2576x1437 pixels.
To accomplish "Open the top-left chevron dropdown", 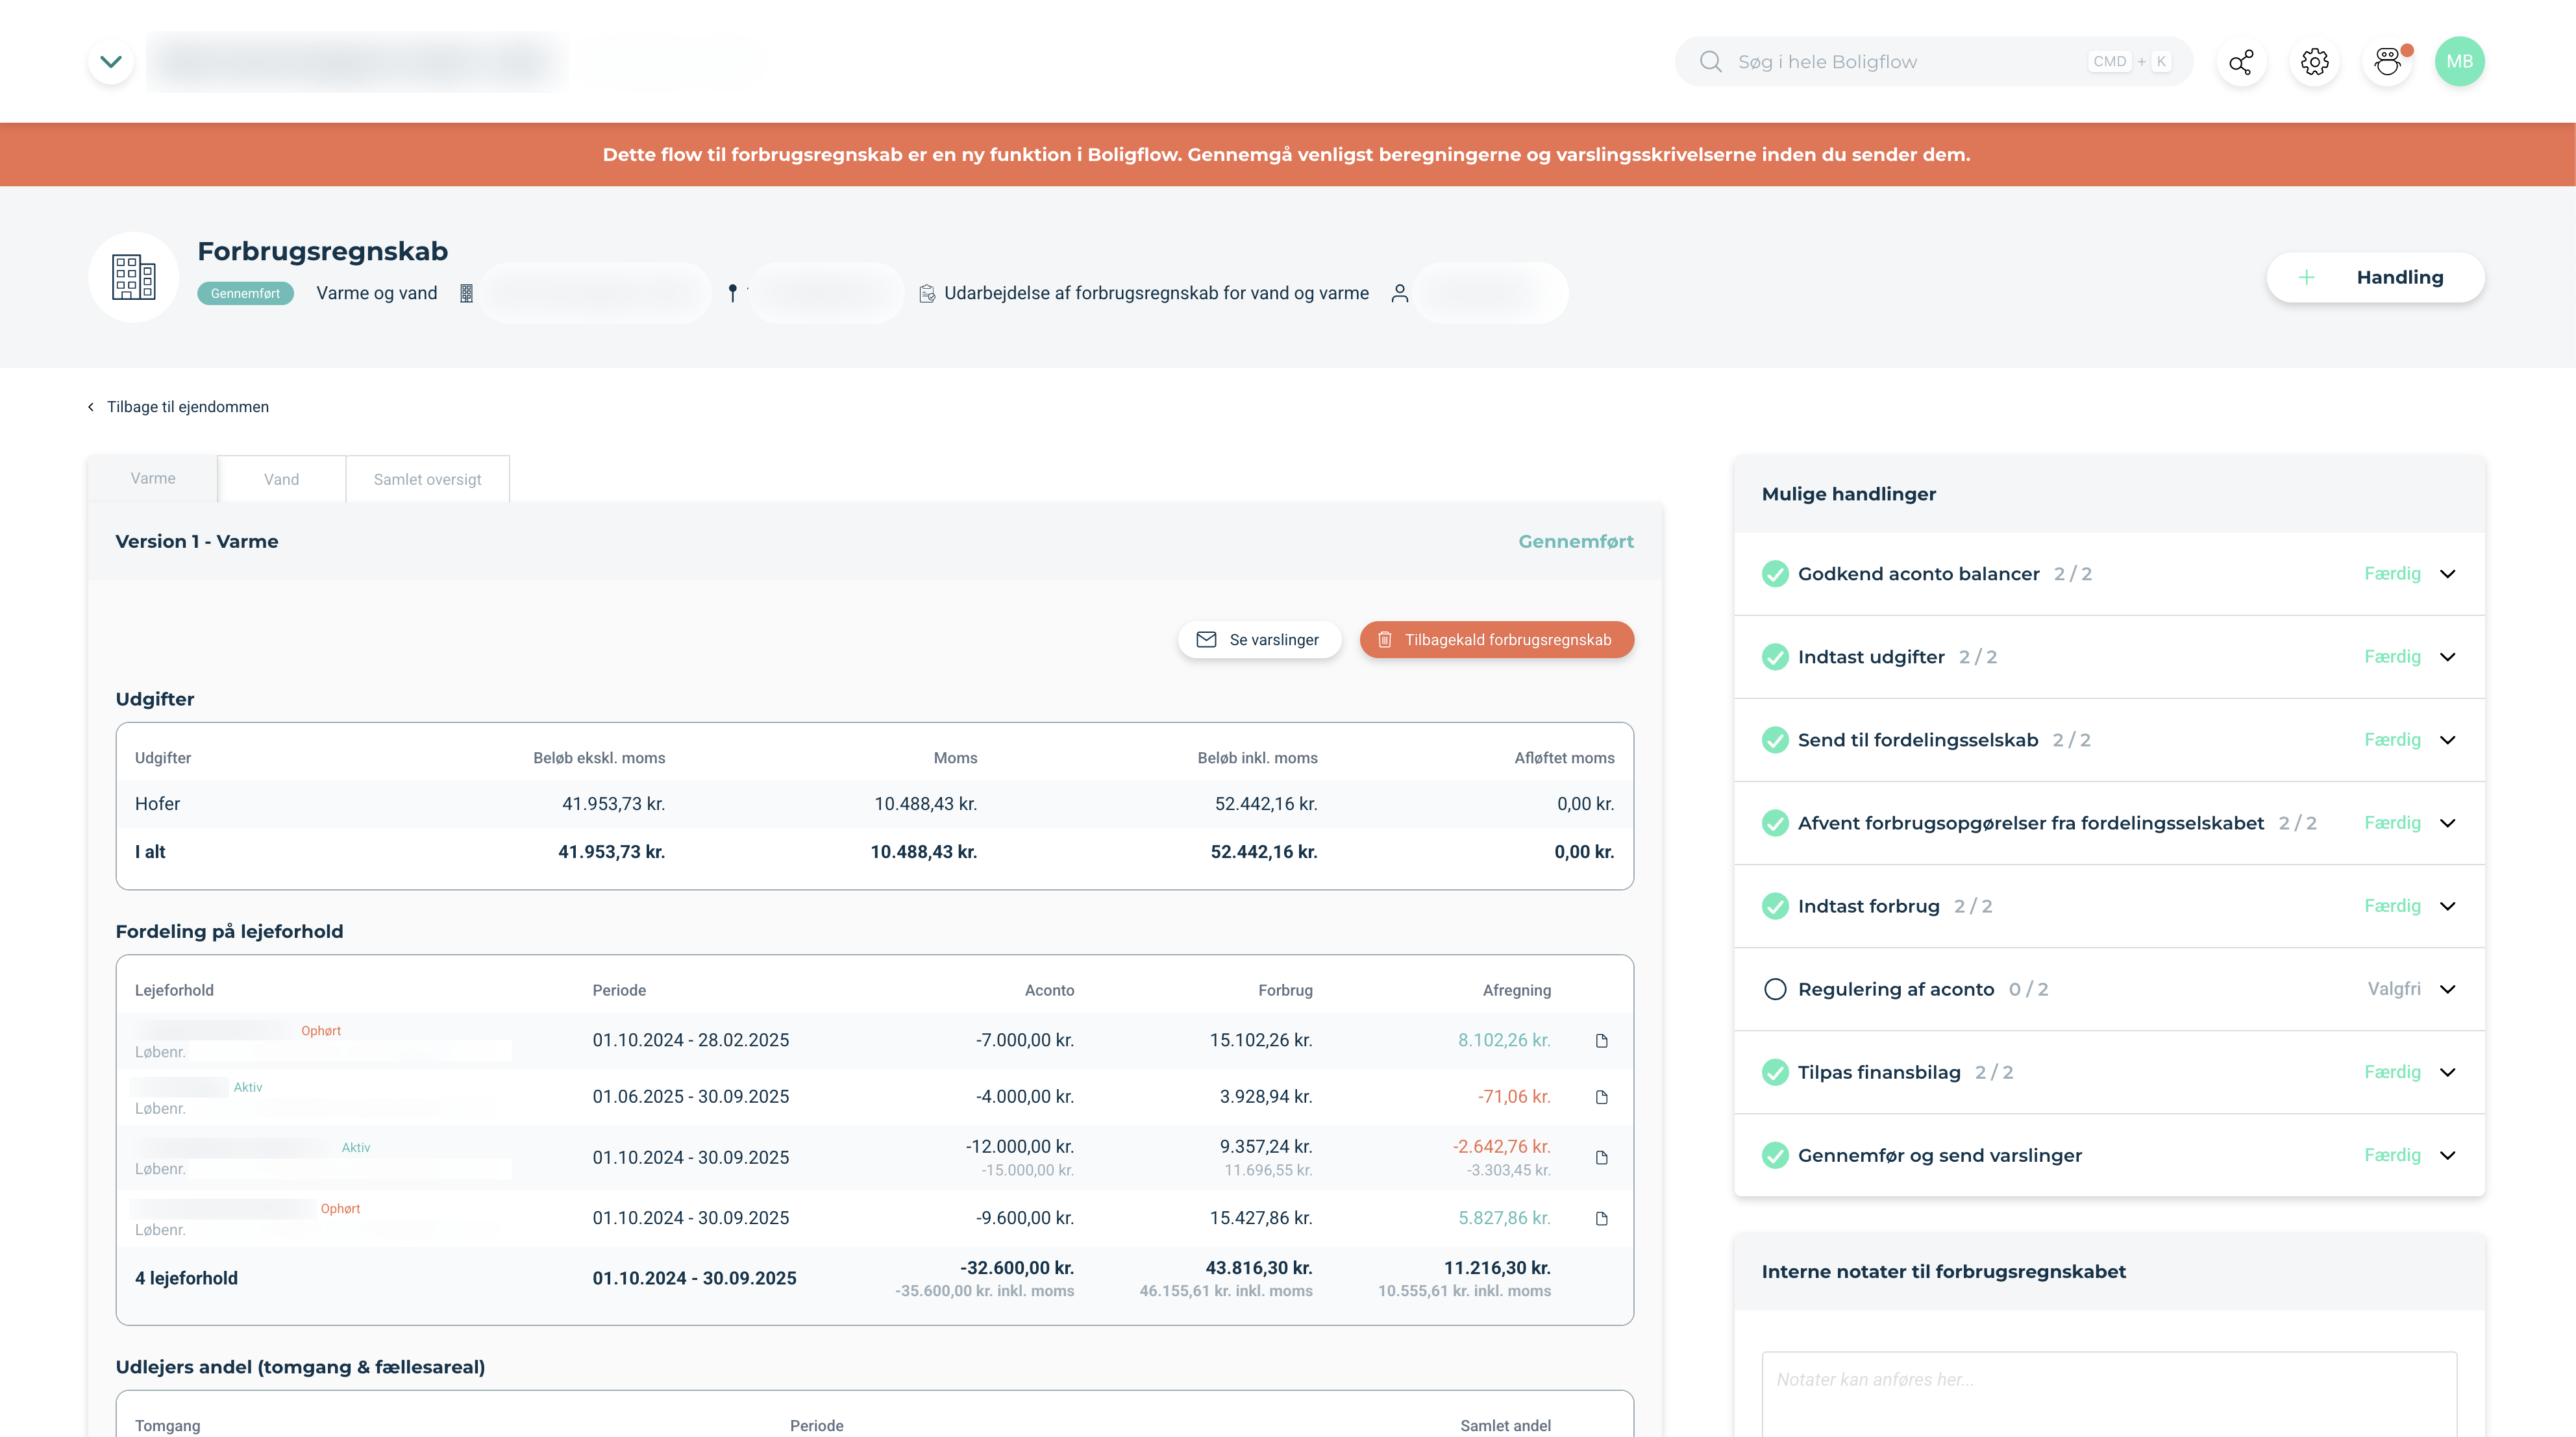I will tap(111, 62).
